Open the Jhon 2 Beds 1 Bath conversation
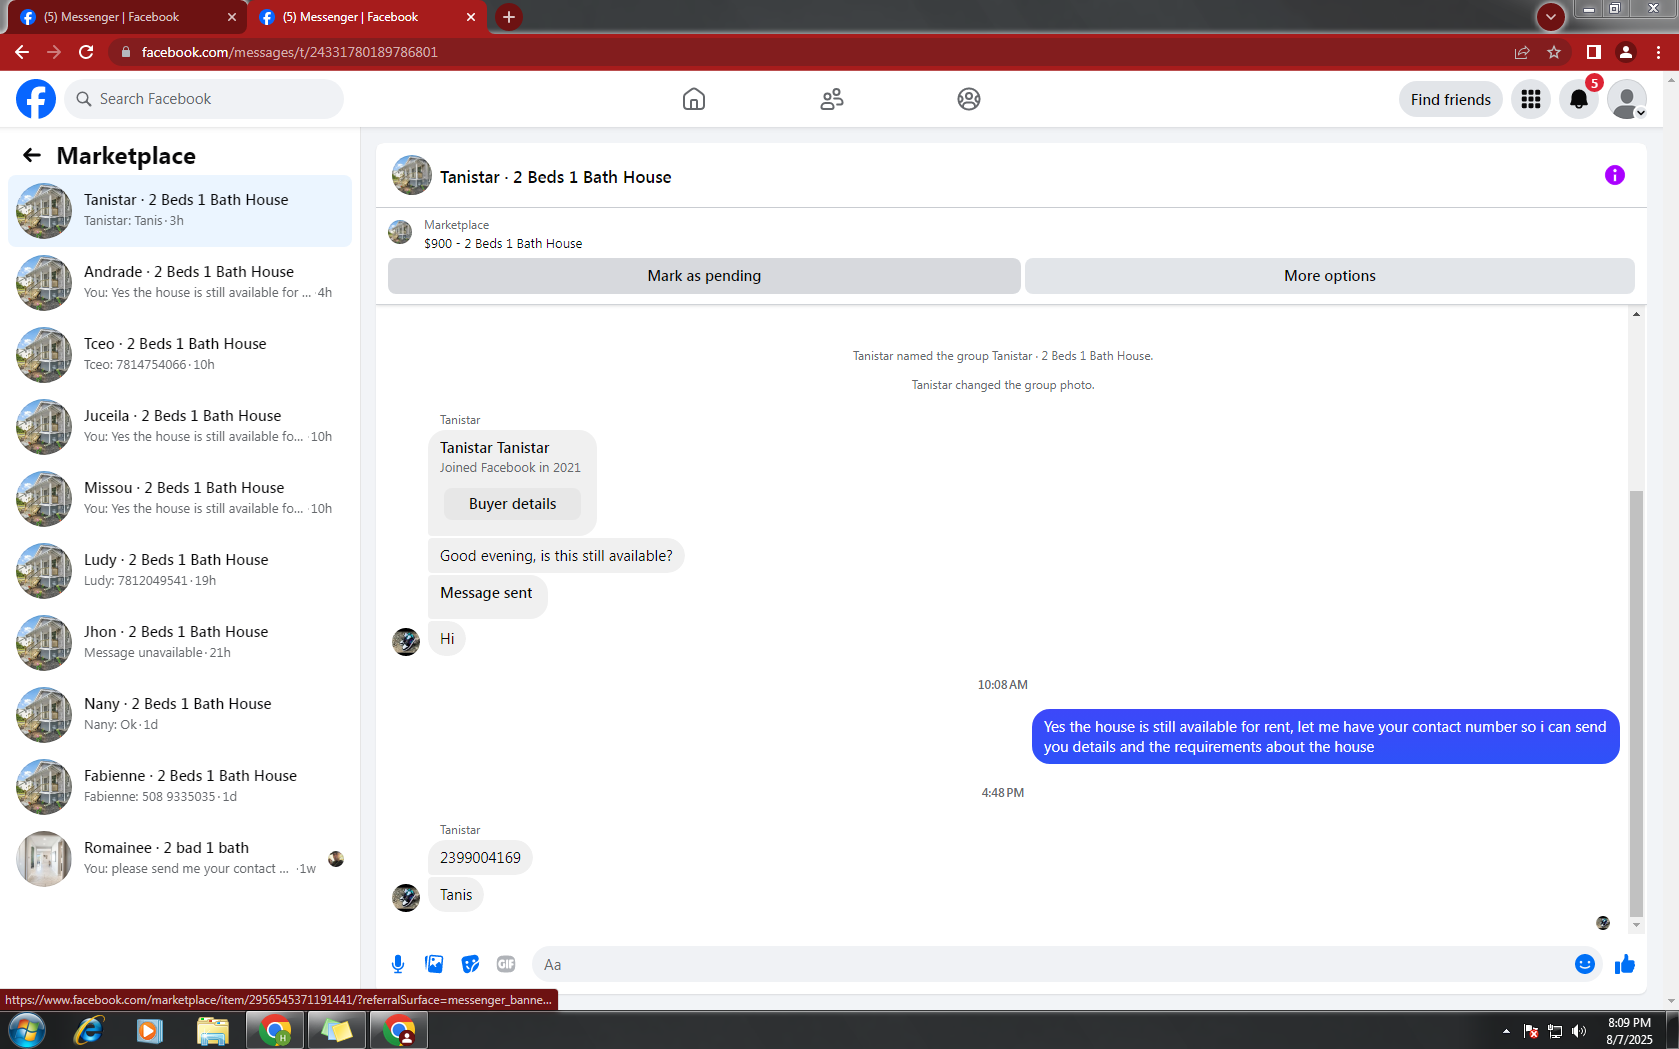1679x1049 pixels. click(180, 643)
